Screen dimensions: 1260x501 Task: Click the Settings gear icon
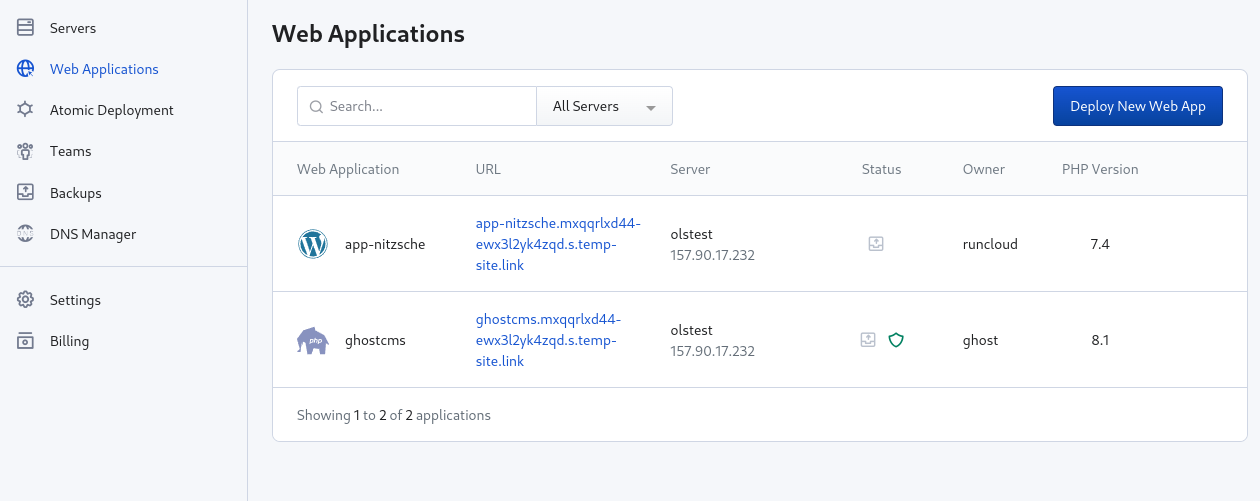(x=26, y=300)
